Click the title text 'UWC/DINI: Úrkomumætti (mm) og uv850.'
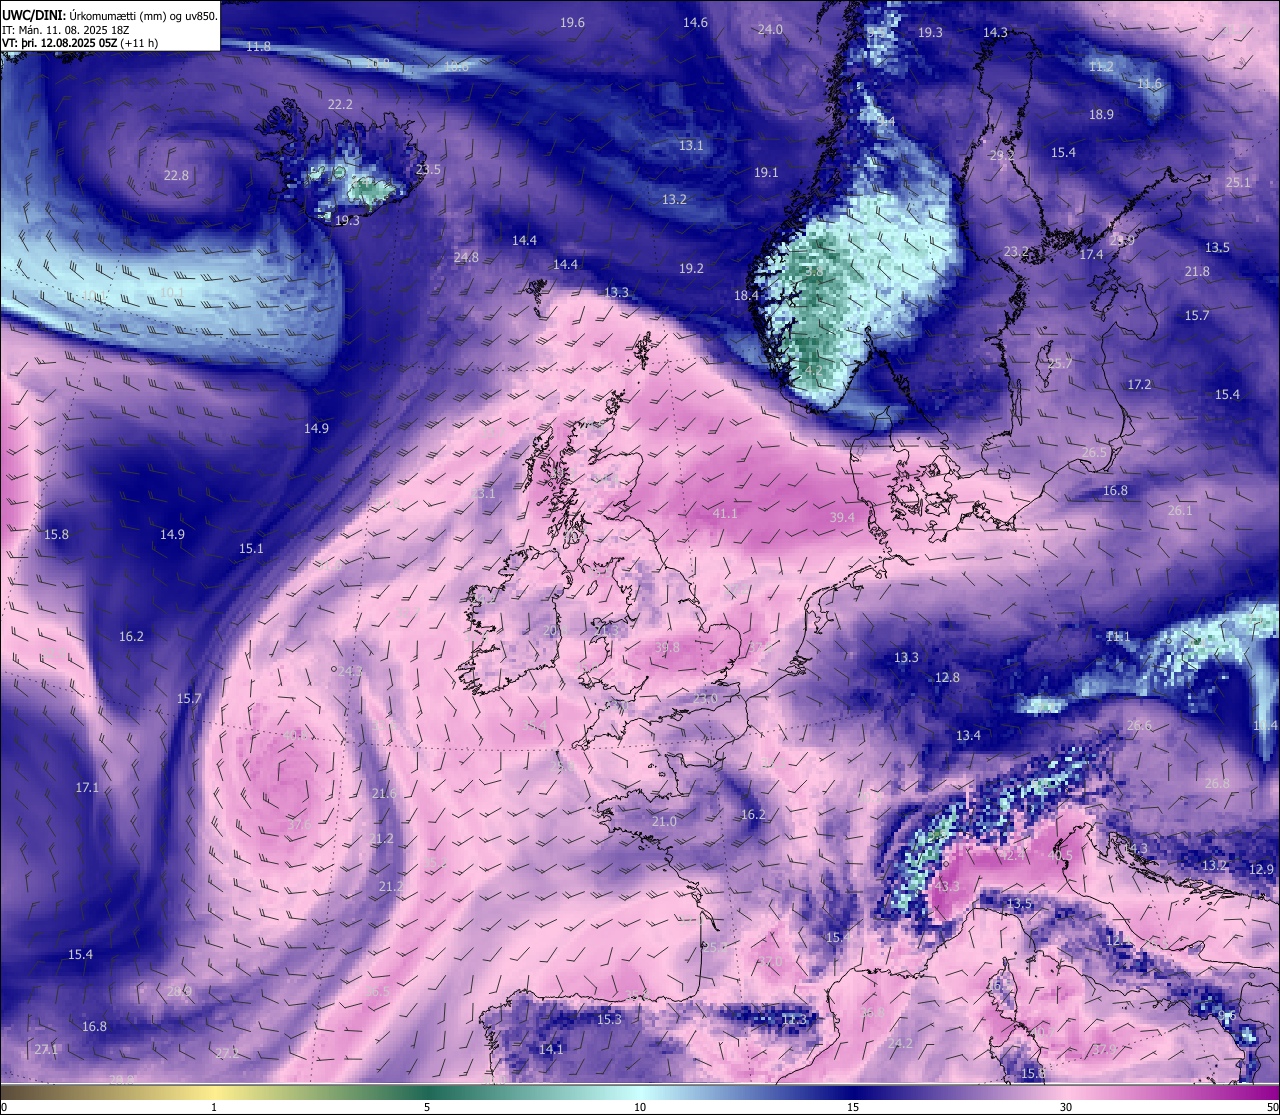 click(x=109, y=15)
